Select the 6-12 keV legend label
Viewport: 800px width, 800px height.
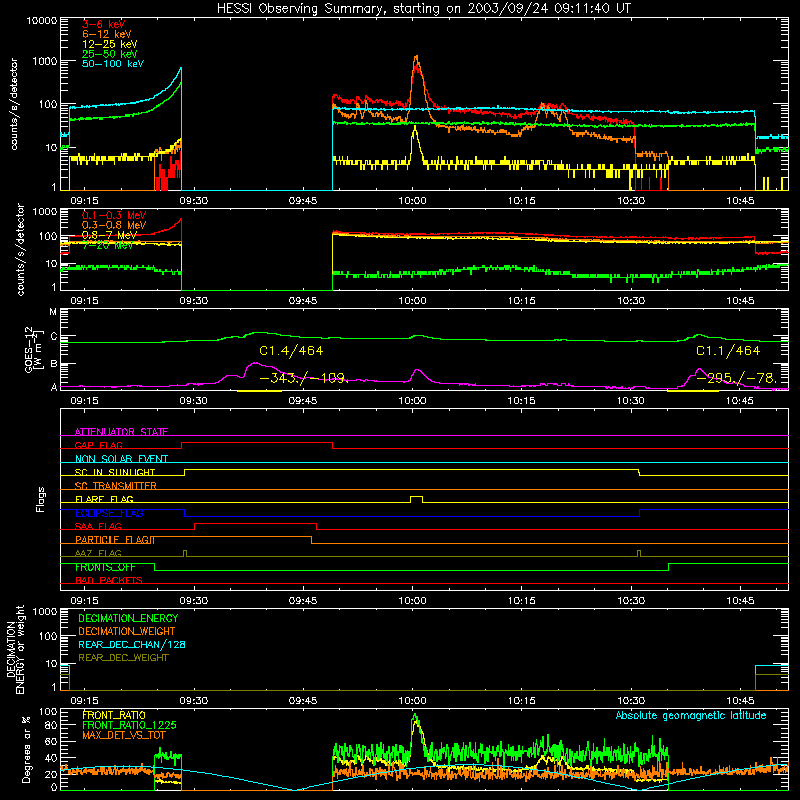click(106, 34)
